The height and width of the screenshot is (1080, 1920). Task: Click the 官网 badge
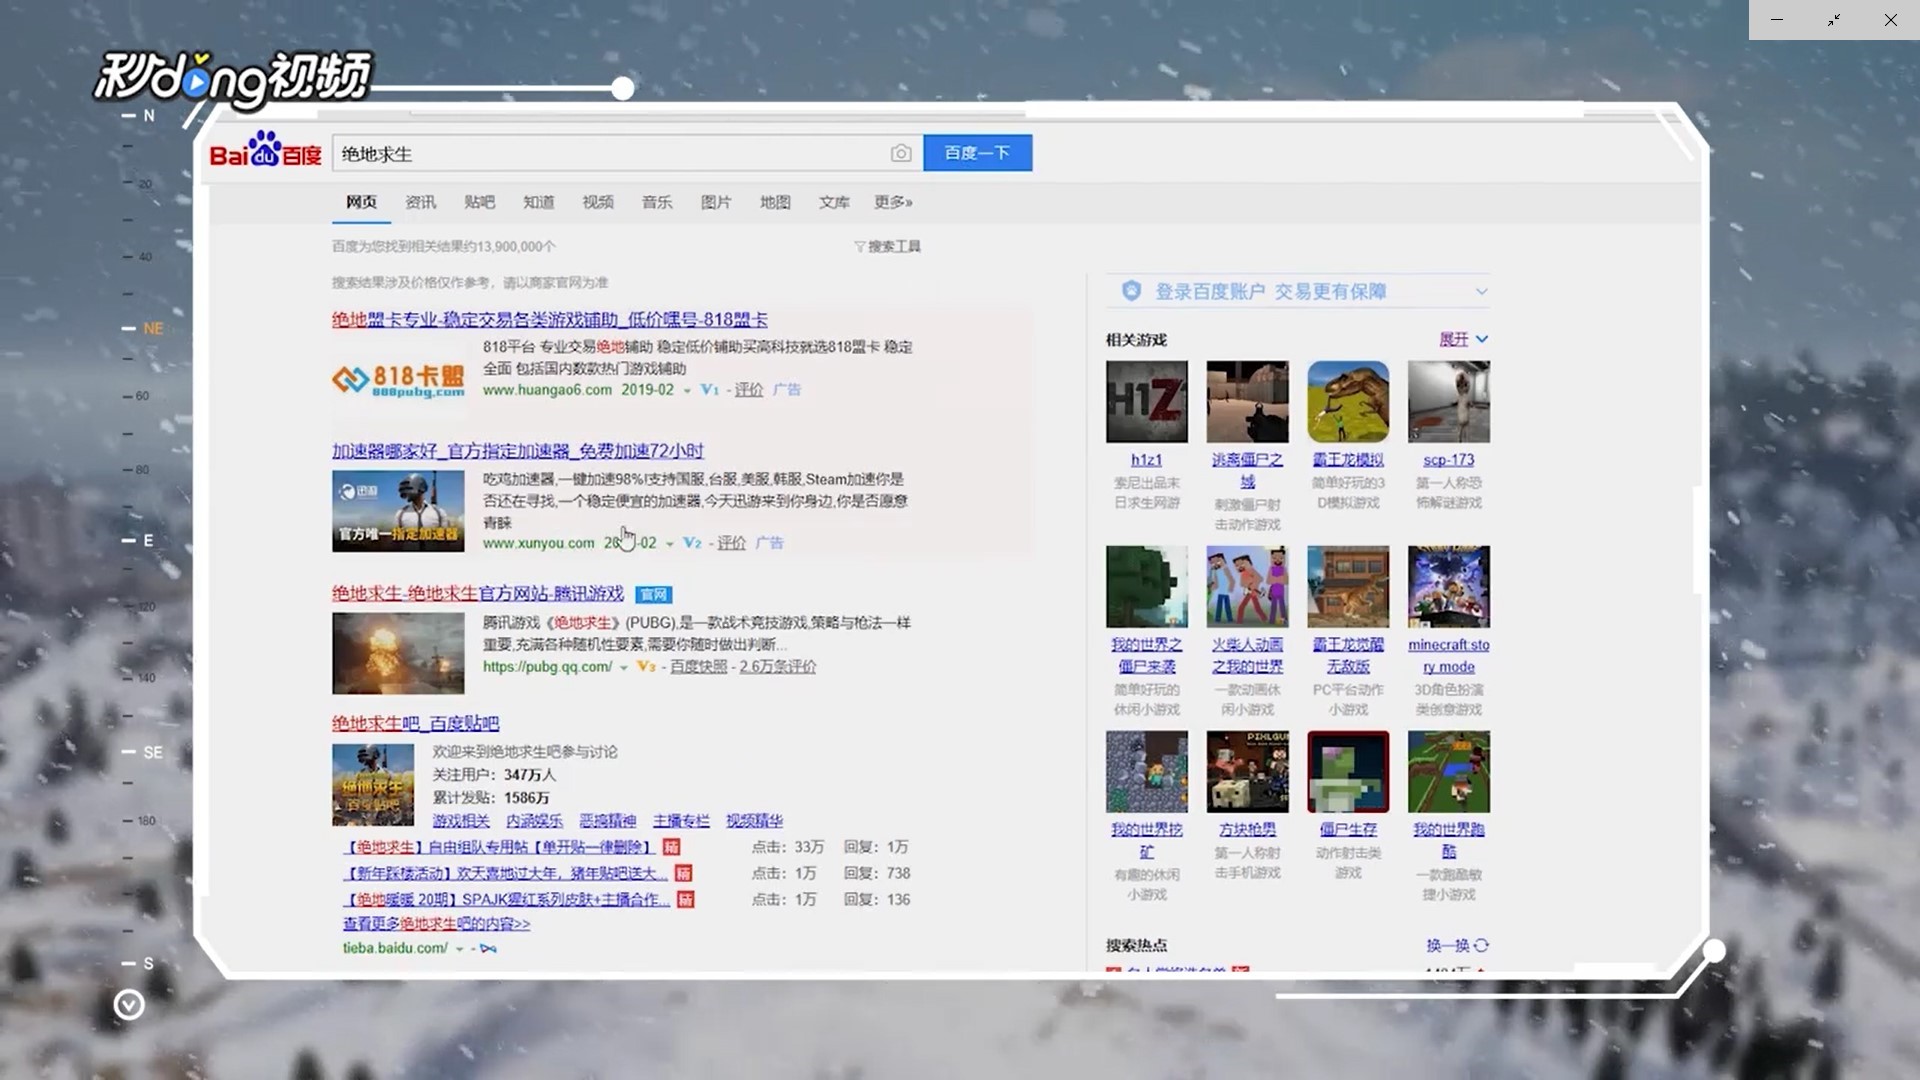654,594
